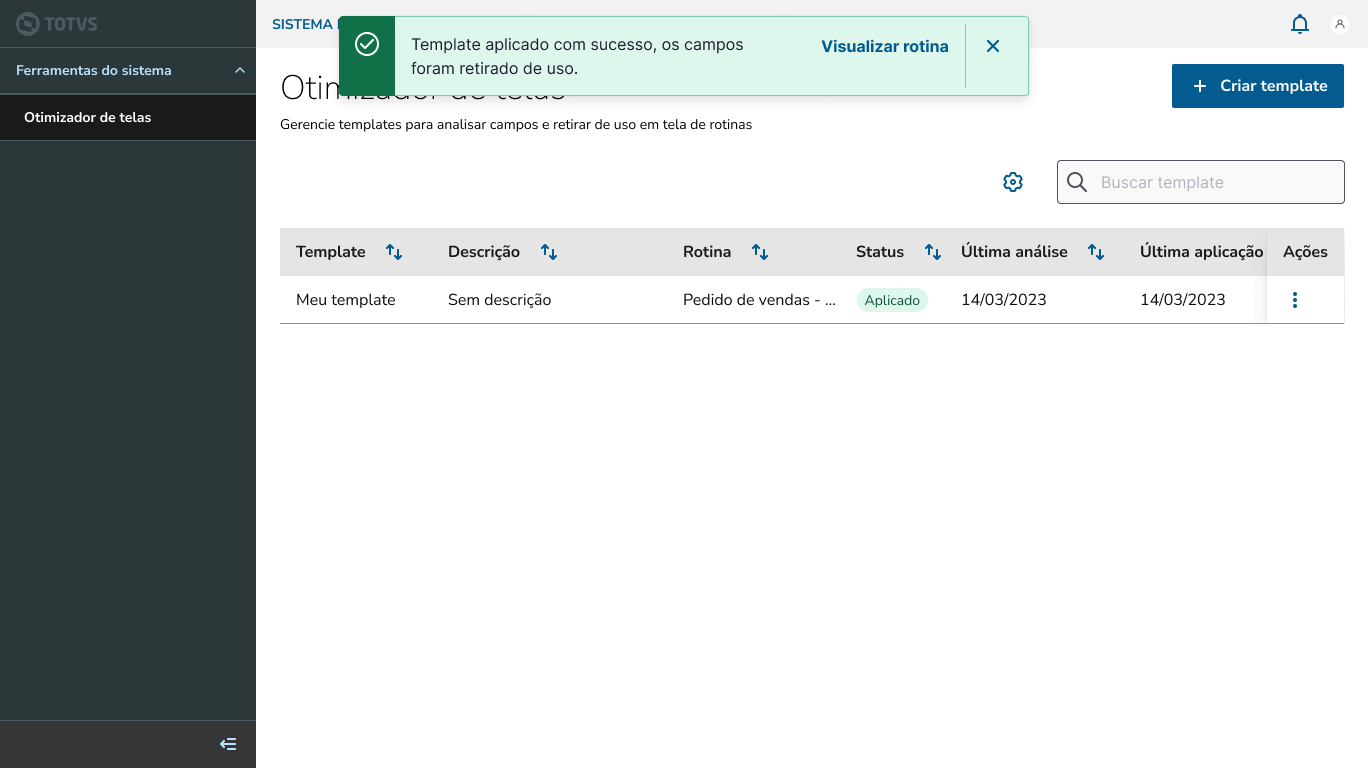Sort table by Última análise column

pyautogui.click(x=1096, y=252)
